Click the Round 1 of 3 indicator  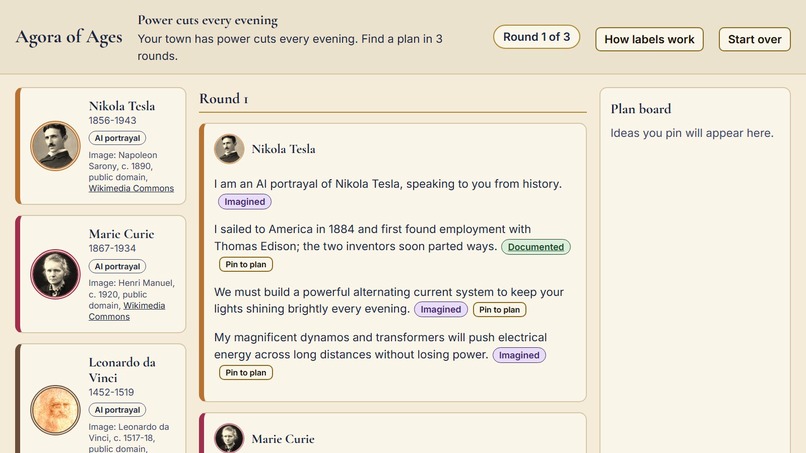(x=536, y=37)
